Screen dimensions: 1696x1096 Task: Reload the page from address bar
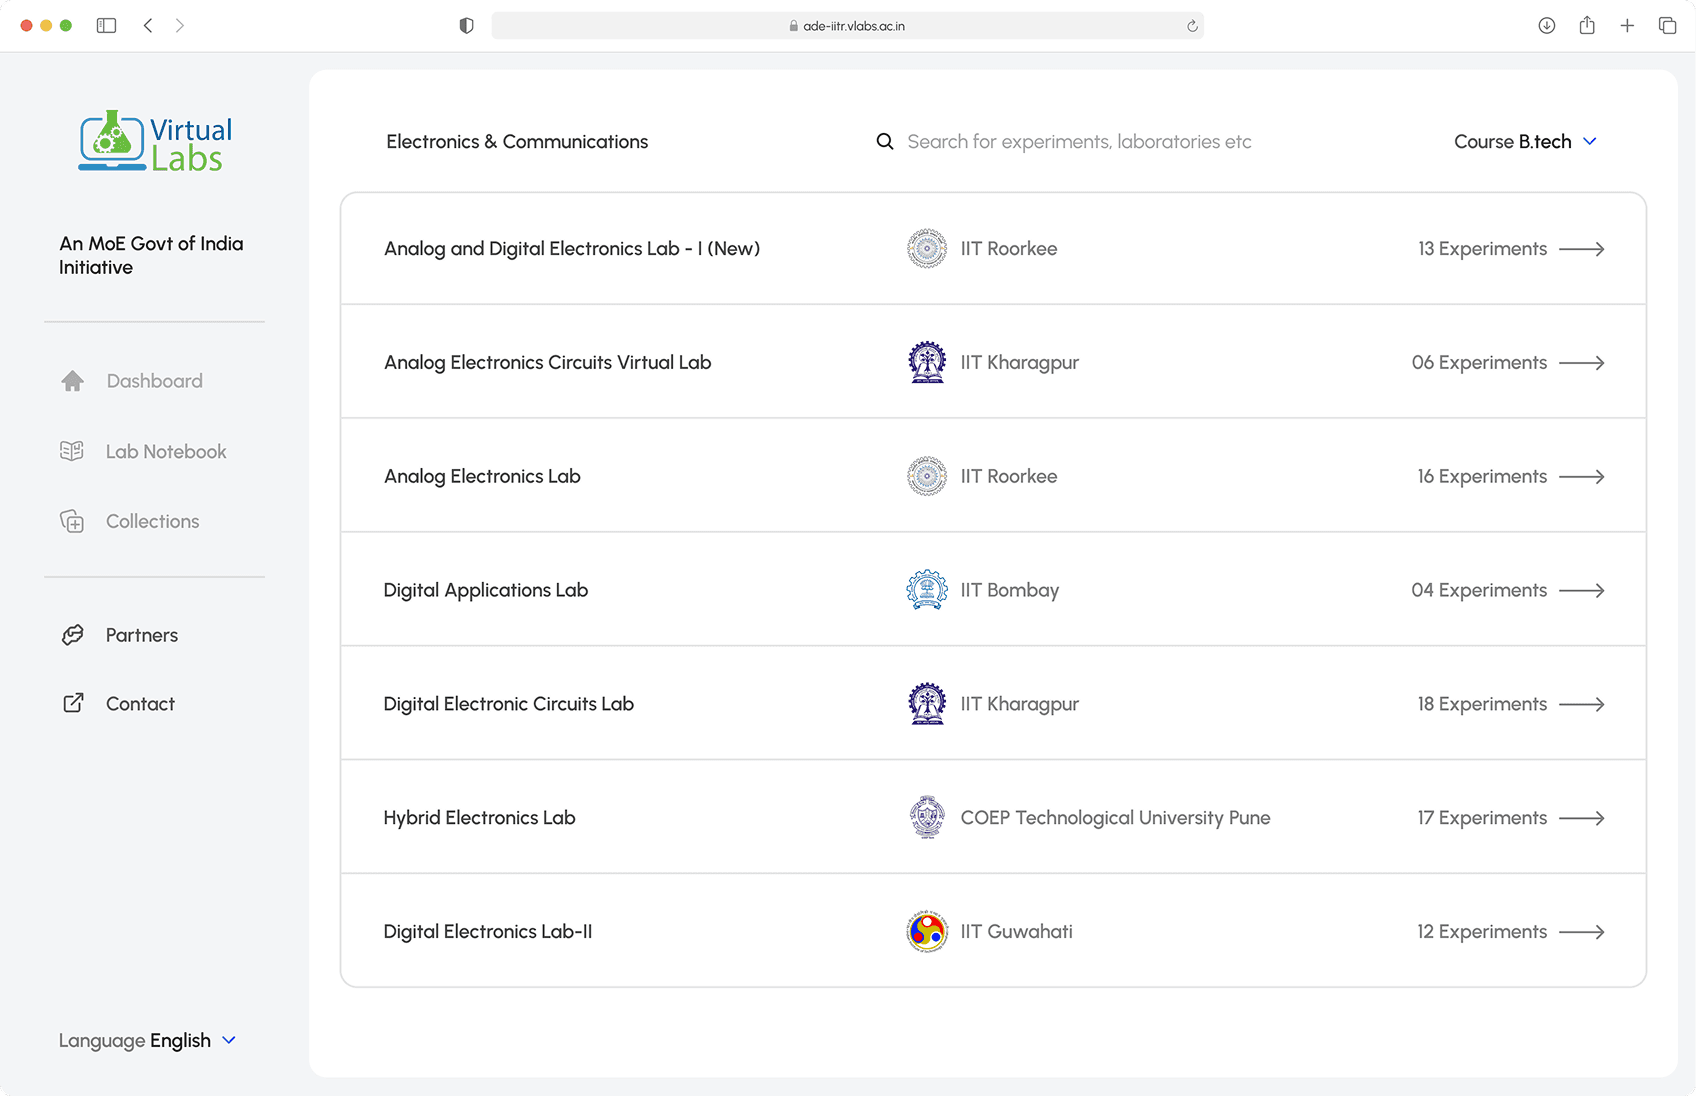click(1192, 26)
